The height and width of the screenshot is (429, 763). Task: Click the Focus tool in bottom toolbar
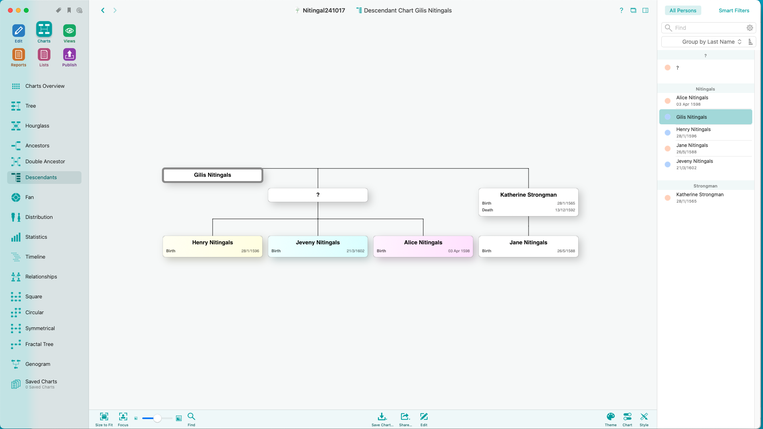(x=123, y=417)
